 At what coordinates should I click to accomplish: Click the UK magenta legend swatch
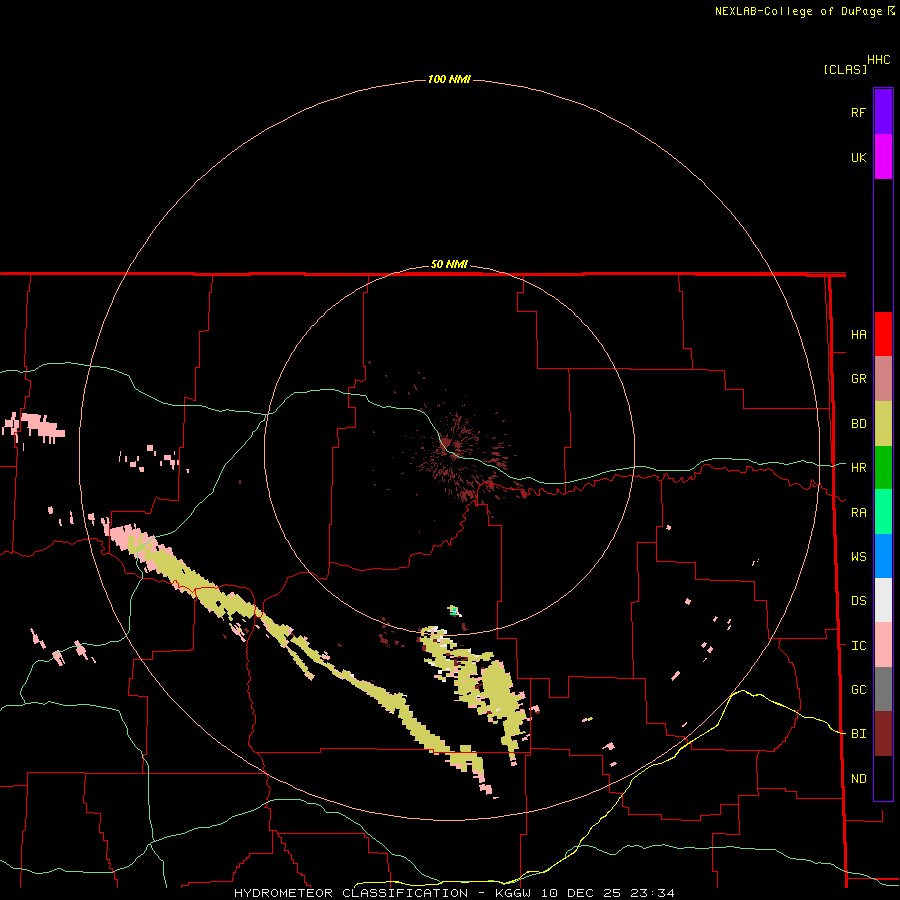883,156
